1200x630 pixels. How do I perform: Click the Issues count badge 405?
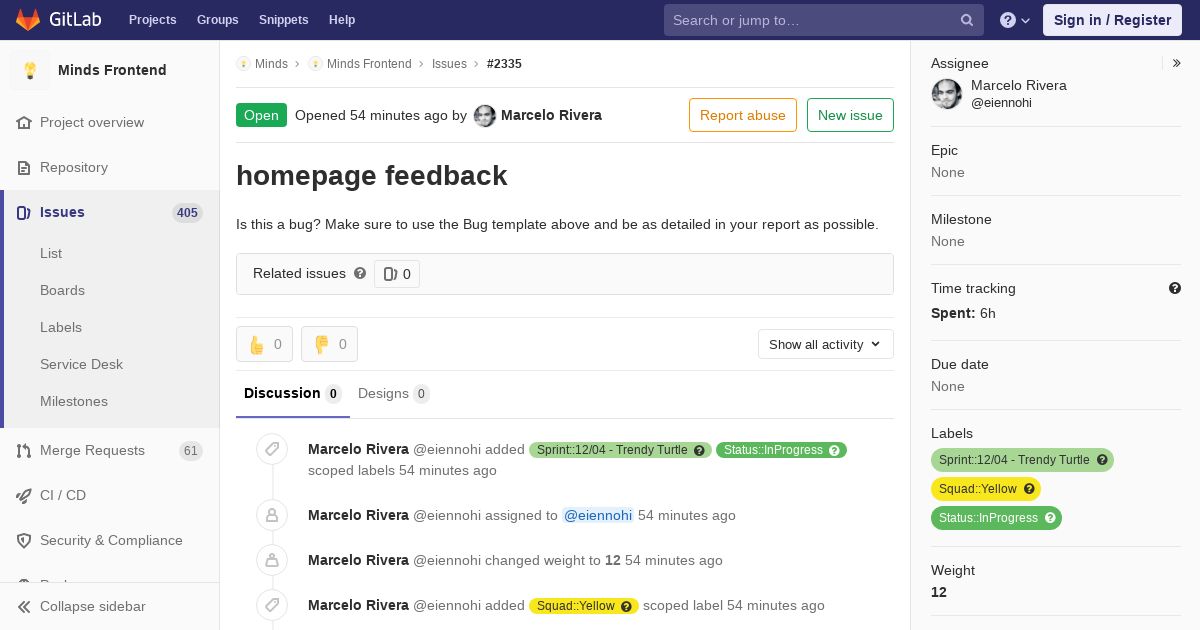[x=187, y=212]
